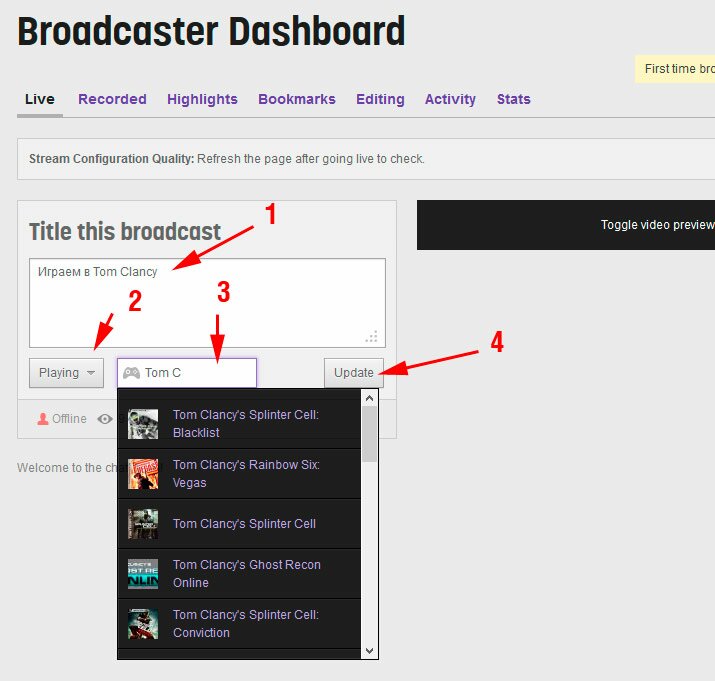
Task: Click Splinter Cell: Conviction cover thumbnail
Action: pyautogui.click(x=143, y=624)
